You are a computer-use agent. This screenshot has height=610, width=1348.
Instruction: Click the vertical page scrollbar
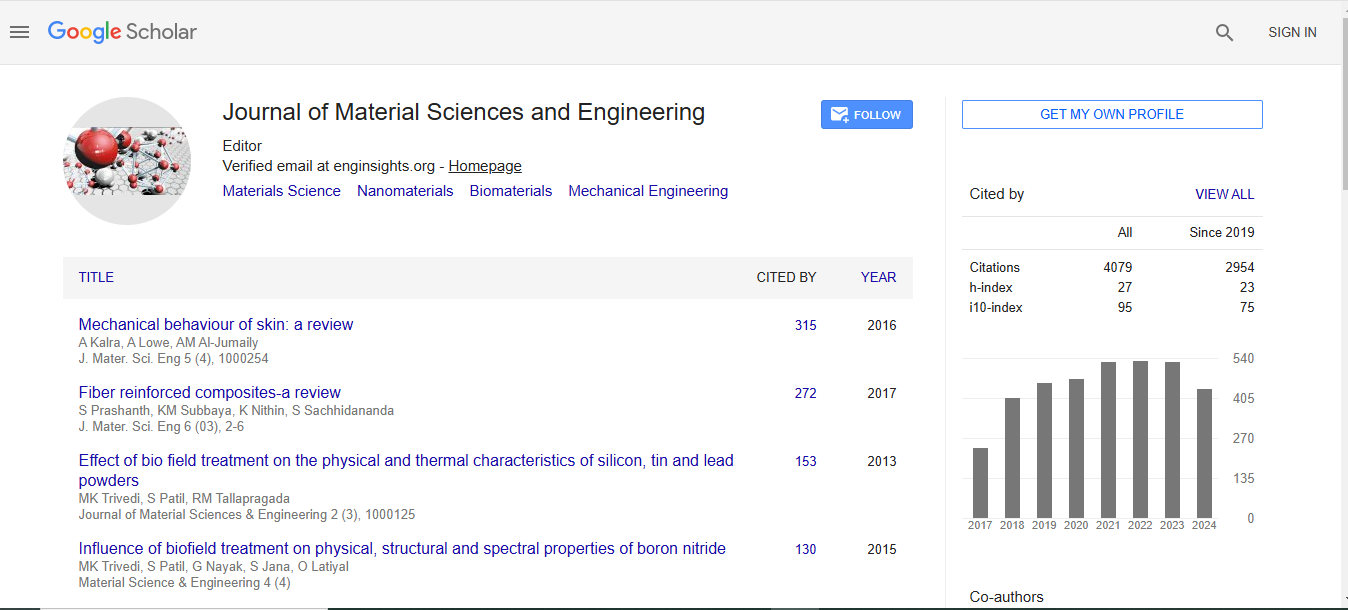click(1342, 300)
